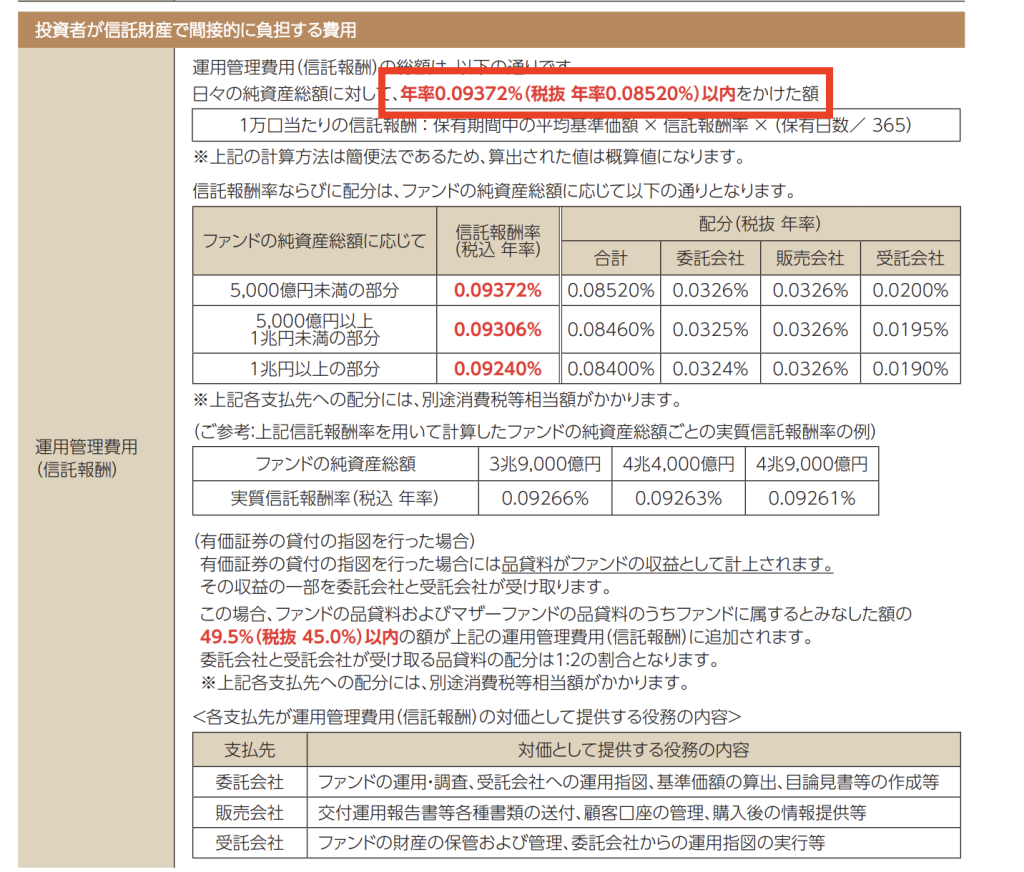
Task: Click the 合計 column header
Action: 613,259
